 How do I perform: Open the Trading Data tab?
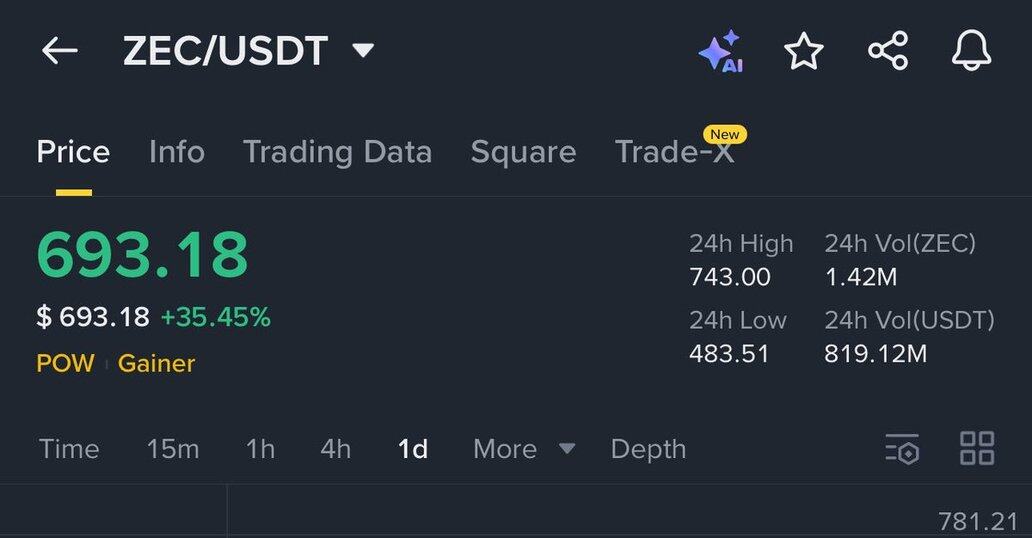coord(337,152)
